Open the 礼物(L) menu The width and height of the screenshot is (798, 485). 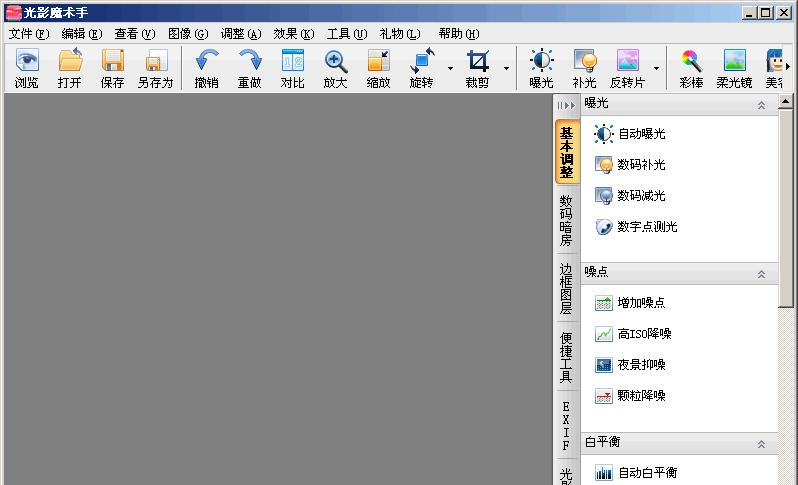coord(400,34)
